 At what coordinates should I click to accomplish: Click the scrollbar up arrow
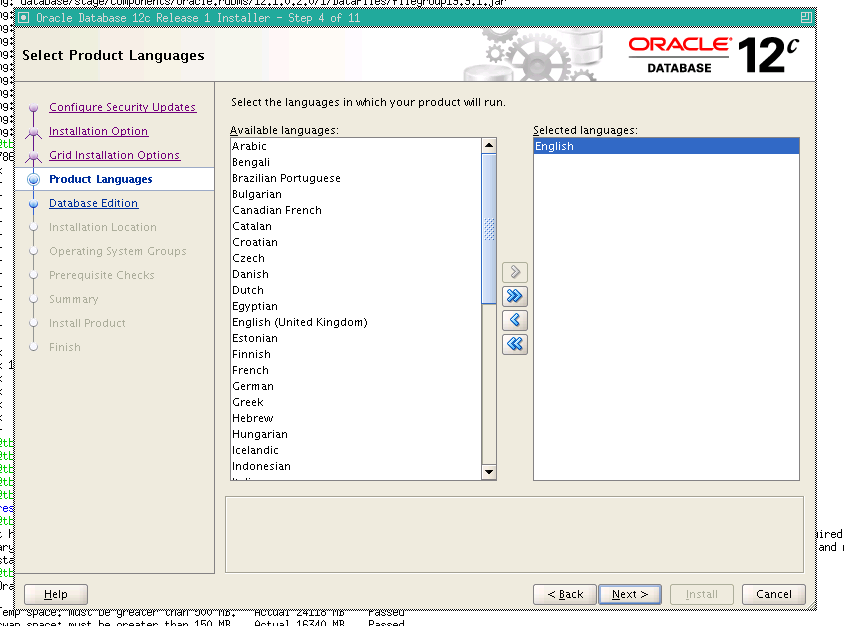click(489, 143)
